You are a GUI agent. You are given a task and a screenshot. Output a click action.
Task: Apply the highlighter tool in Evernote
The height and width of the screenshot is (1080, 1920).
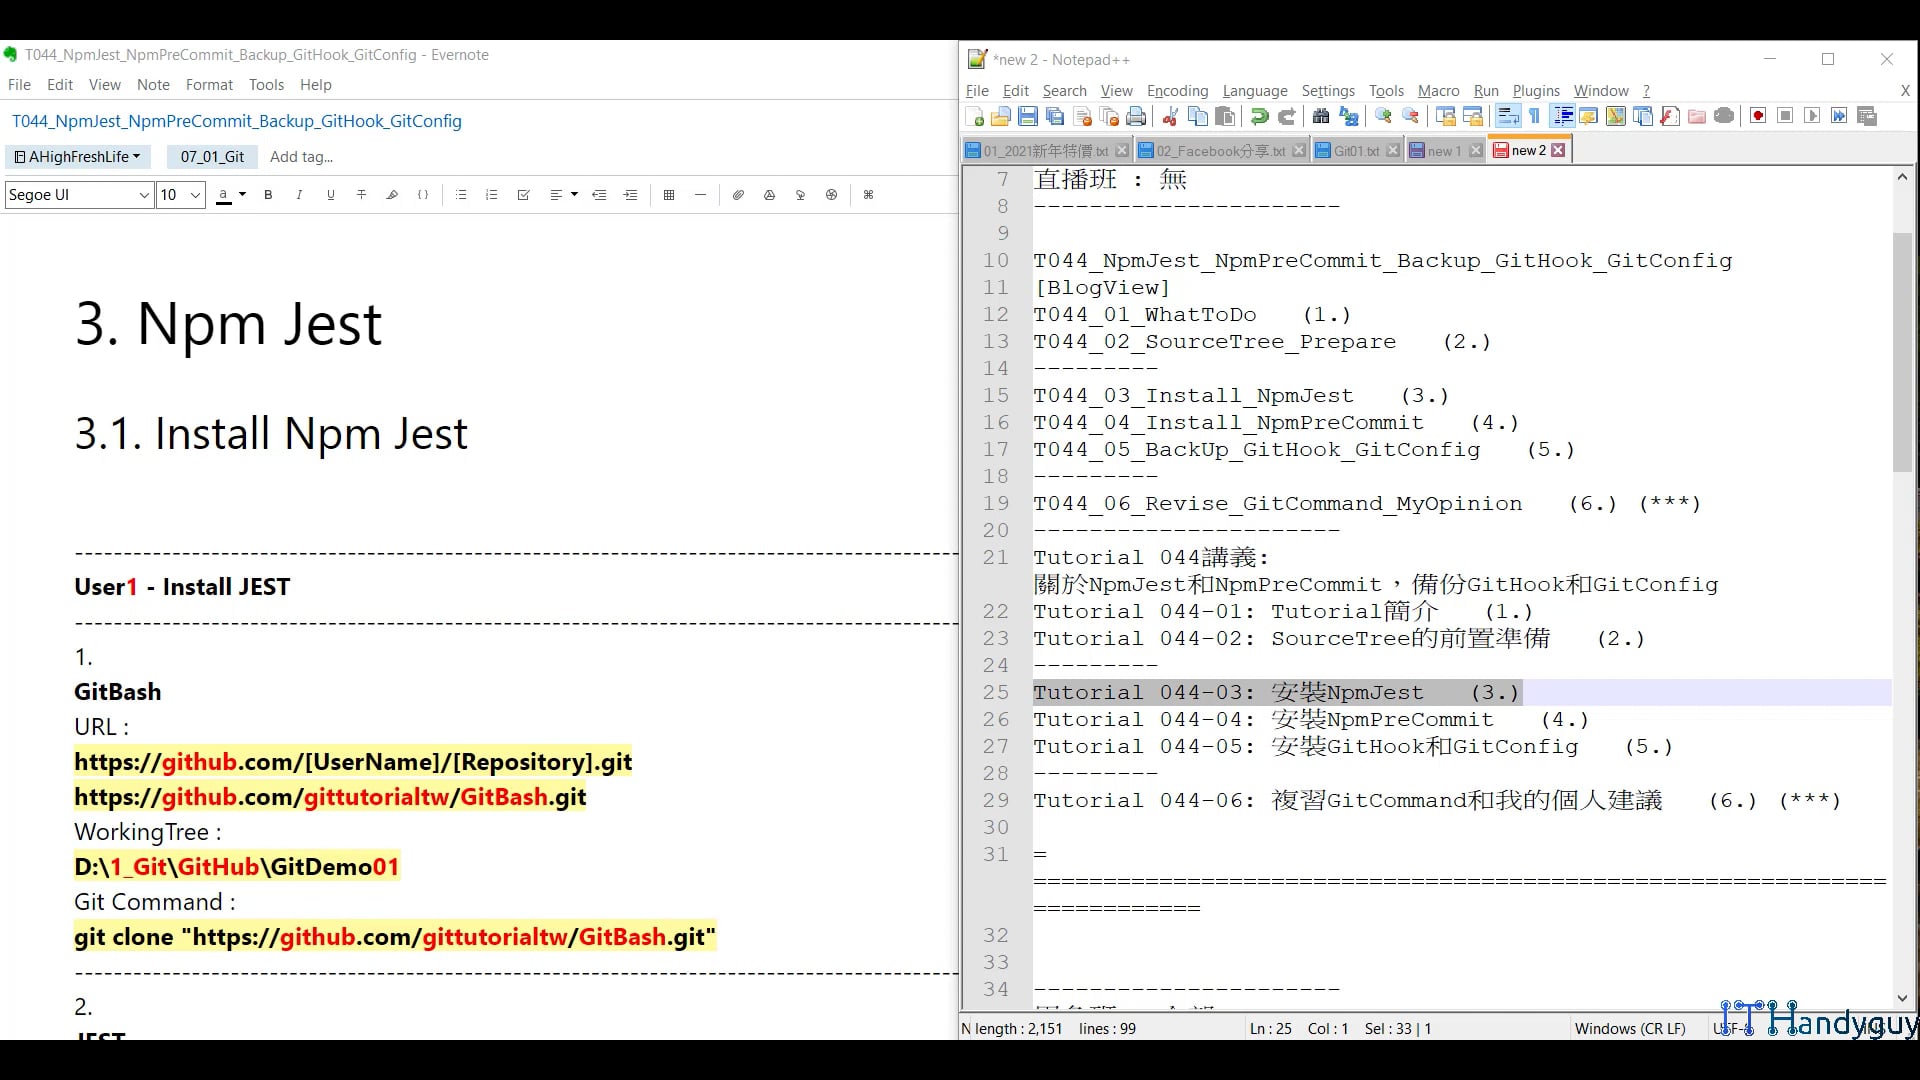[392, 195]
